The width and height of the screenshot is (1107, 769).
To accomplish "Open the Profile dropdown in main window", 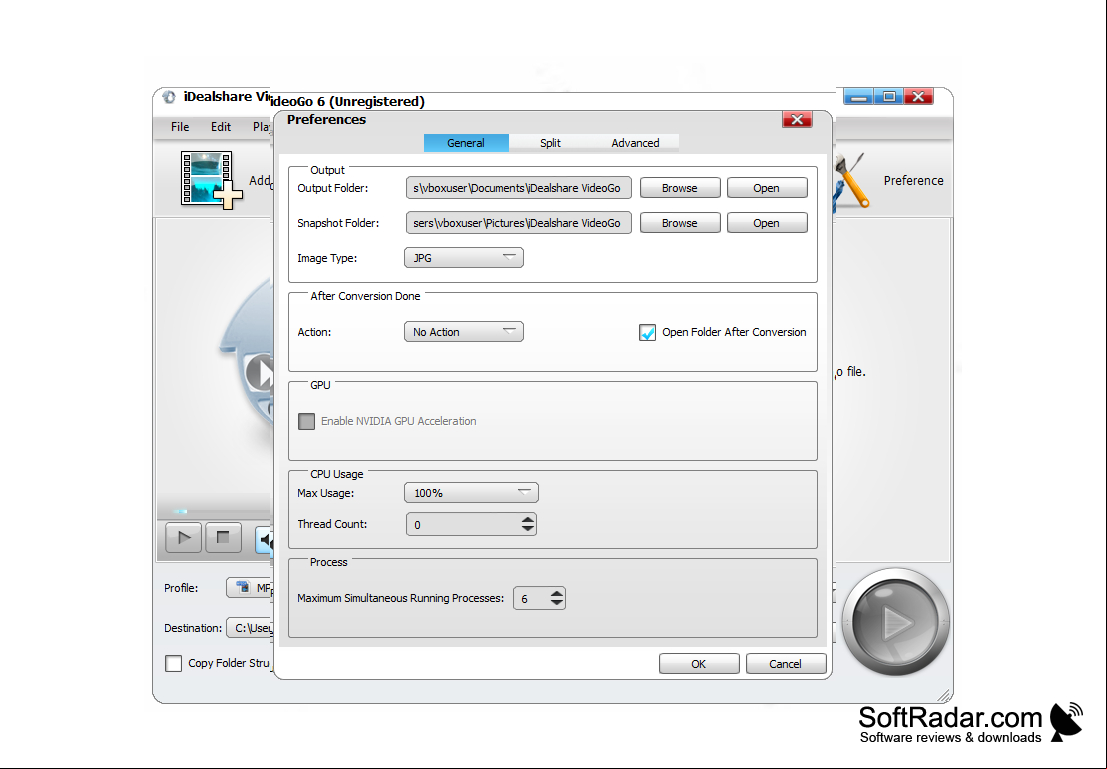I will [x=249, y=588].
